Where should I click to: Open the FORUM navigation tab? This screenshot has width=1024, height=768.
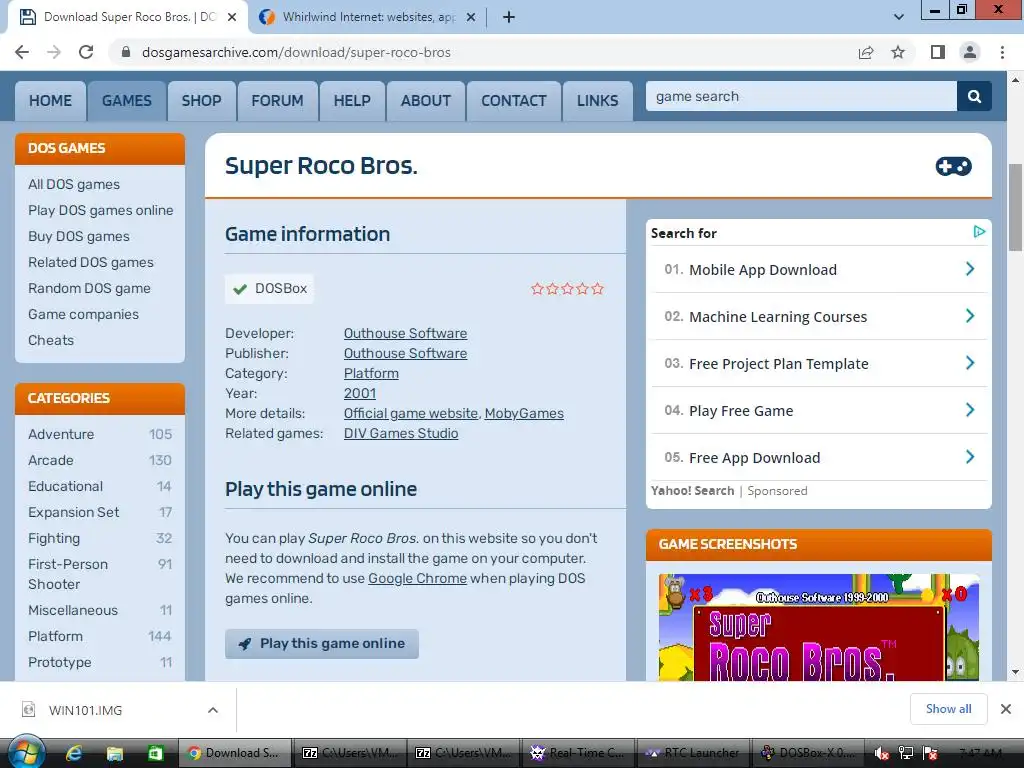click(278, 101)
